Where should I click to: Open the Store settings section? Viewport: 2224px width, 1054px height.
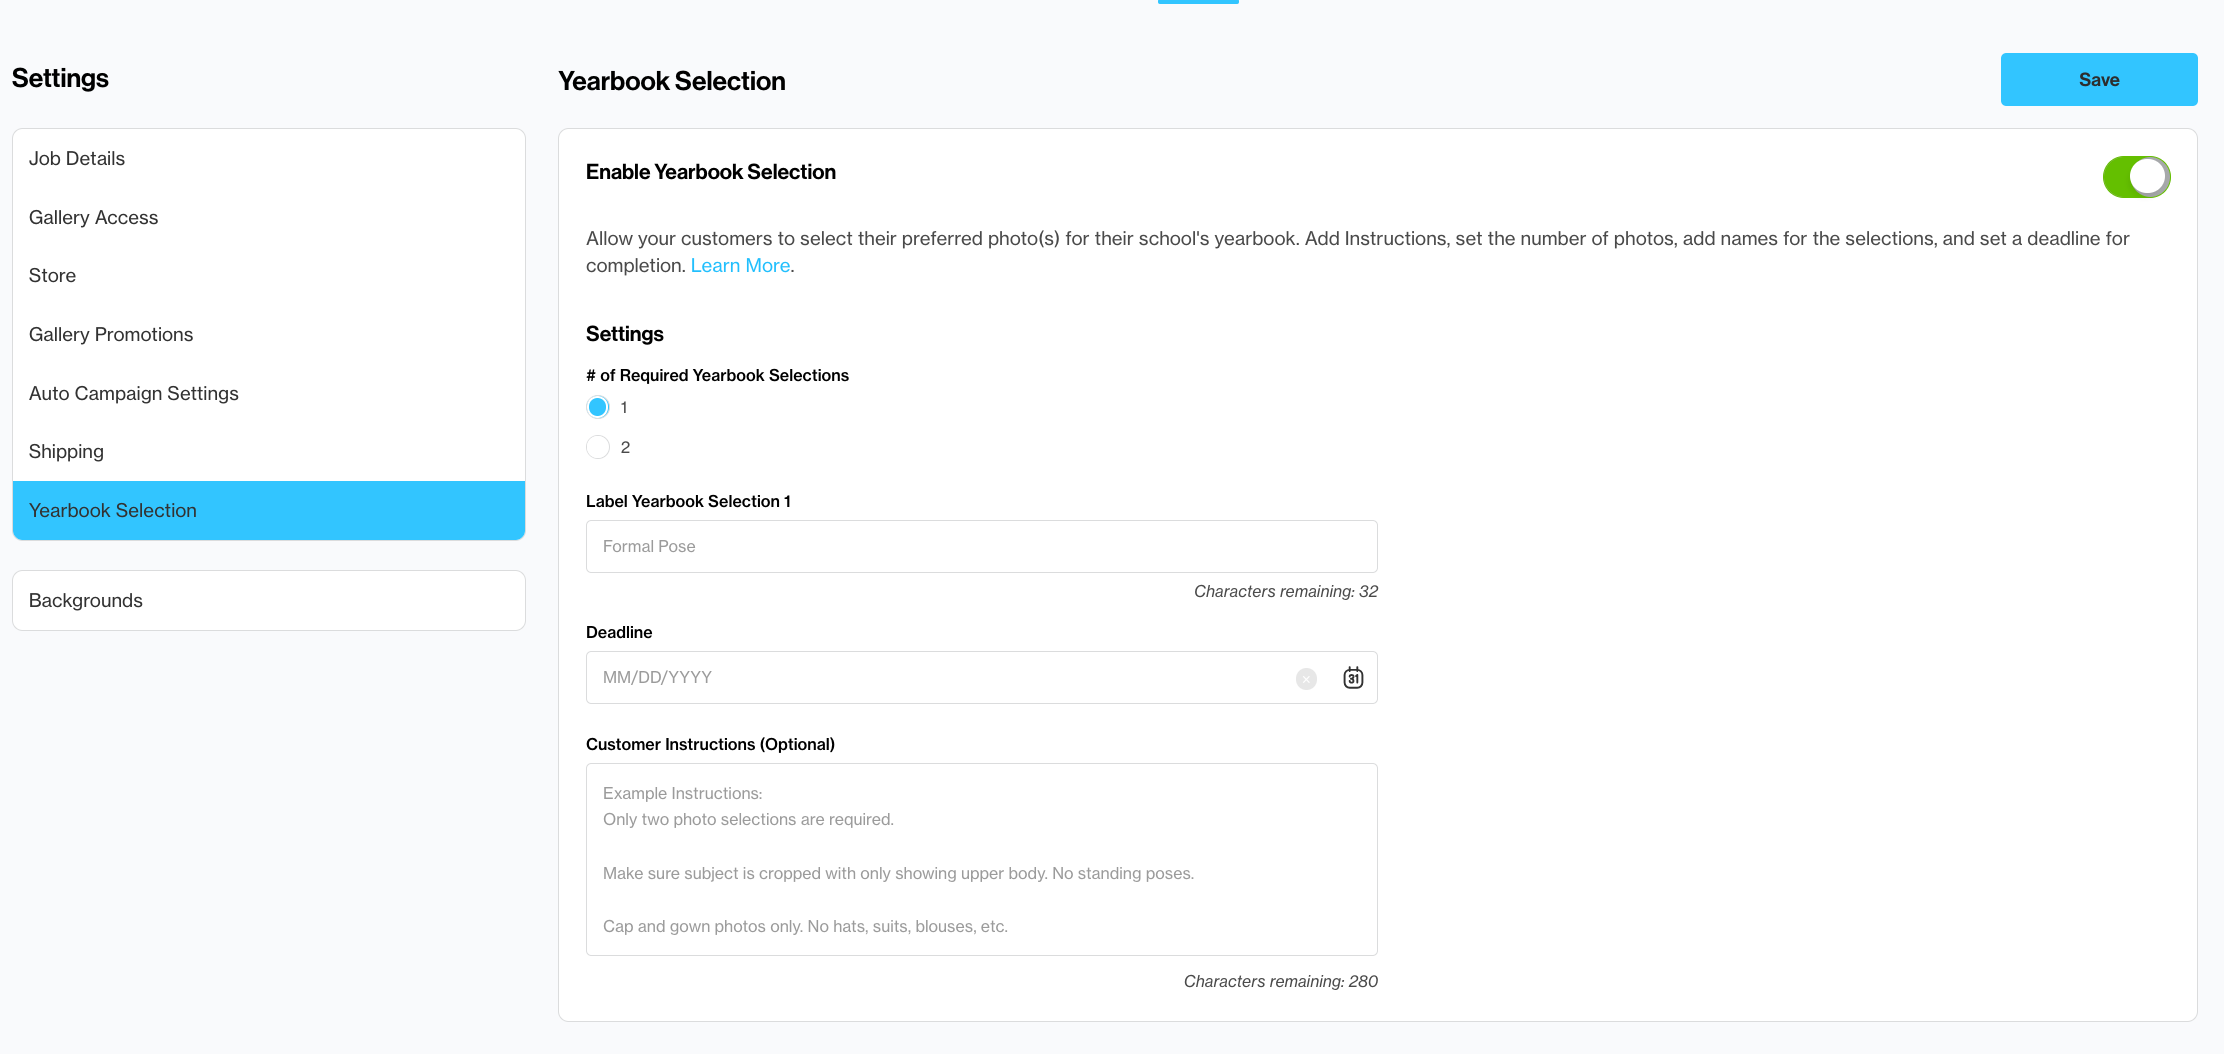[269, 276]
